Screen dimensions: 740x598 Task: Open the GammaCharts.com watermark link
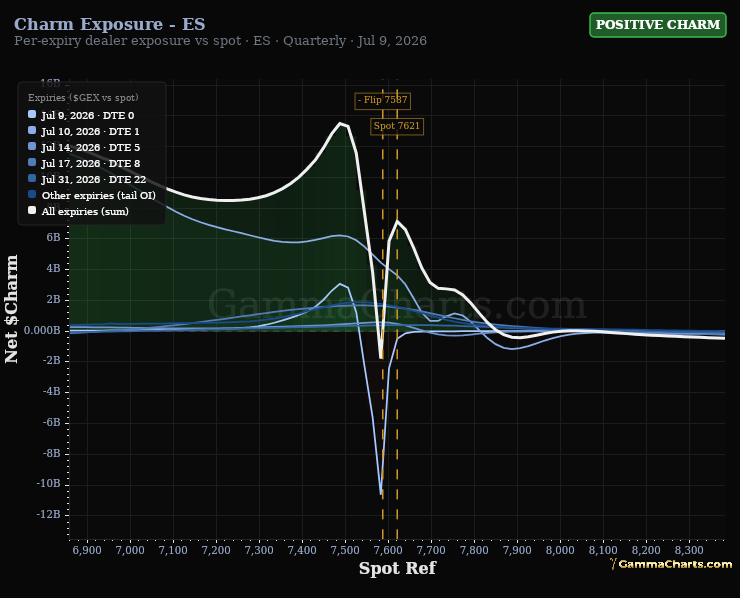pyautogui.click(x=671, y=564)
